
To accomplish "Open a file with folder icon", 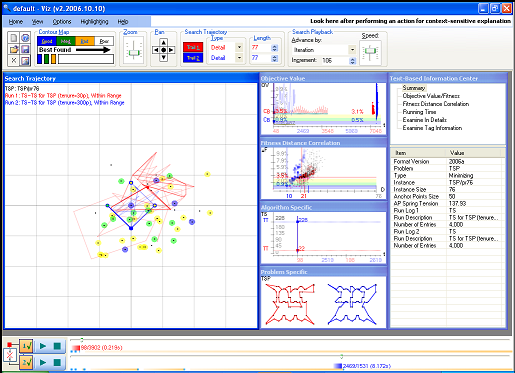I will click(x=14, y=49).
